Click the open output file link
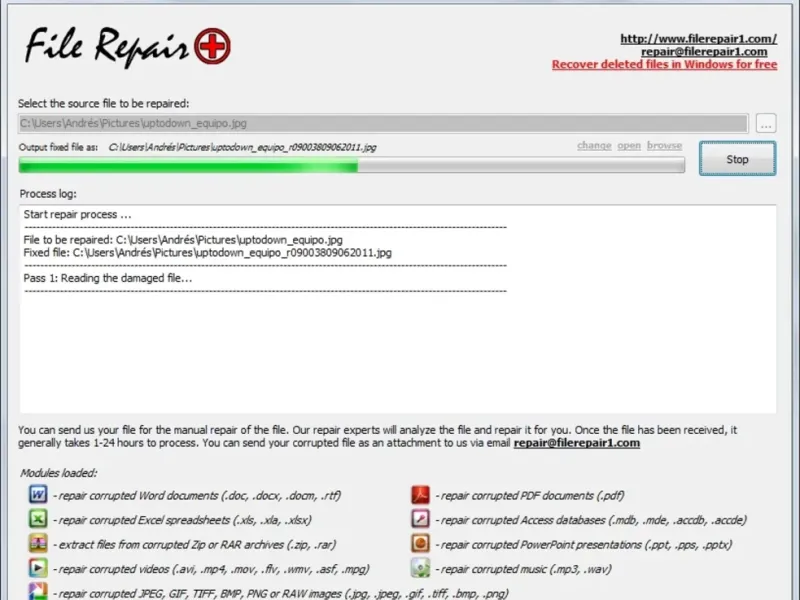800x600 pixels. click(629, 145)
